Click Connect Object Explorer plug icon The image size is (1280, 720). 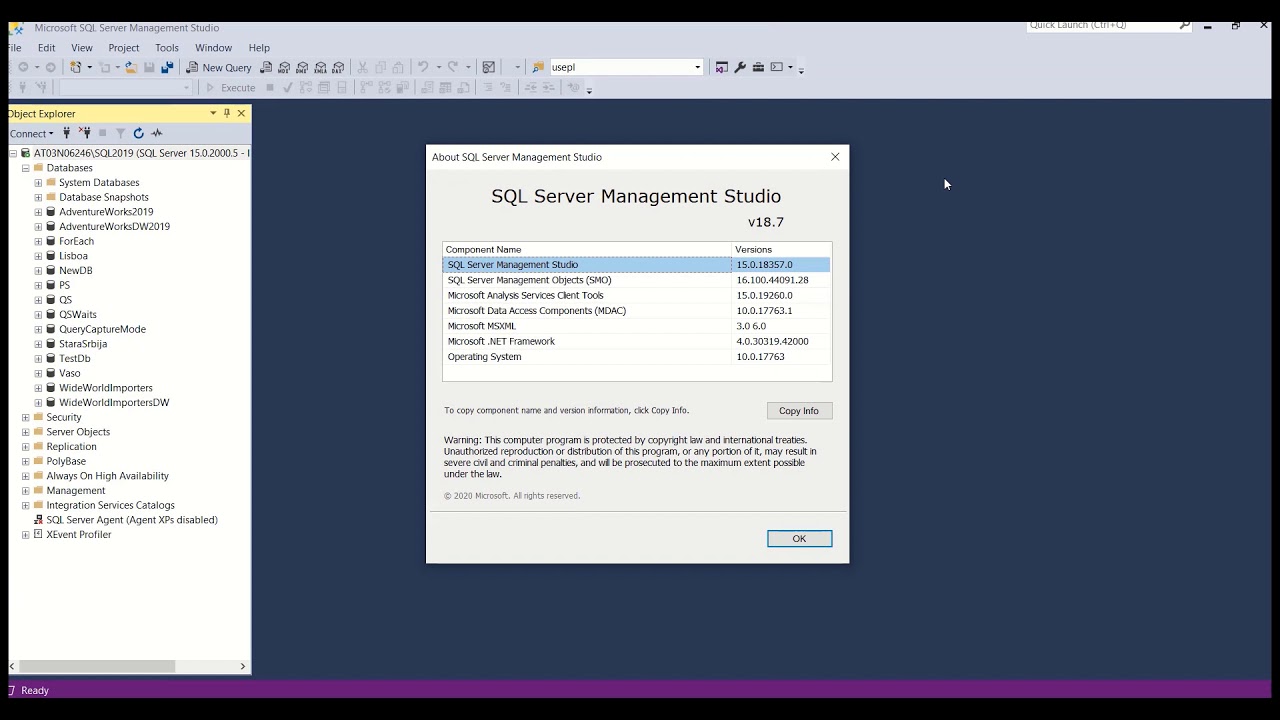[67, 133]
